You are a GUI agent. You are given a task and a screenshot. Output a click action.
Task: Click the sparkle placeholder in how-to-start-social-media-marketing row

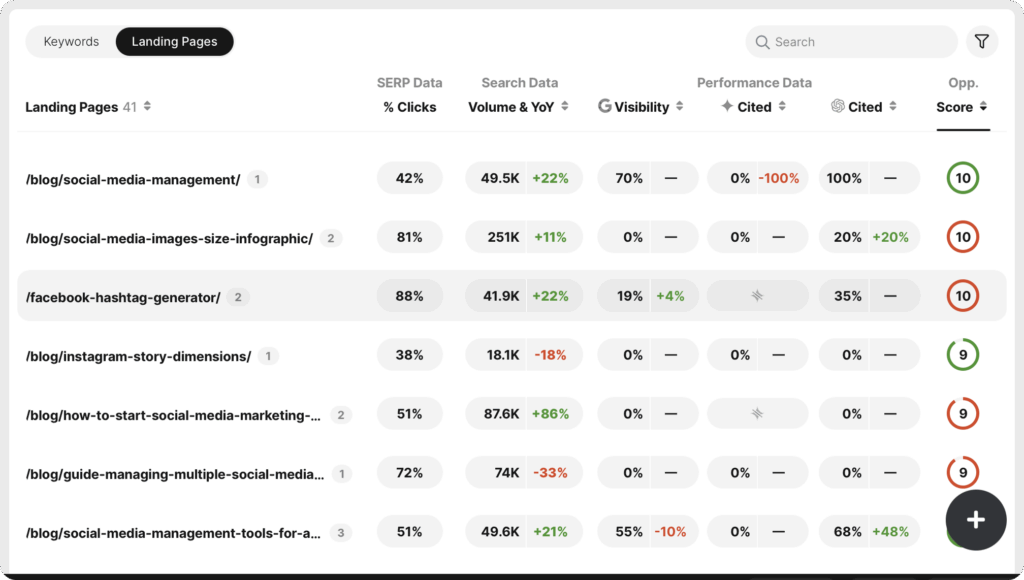(758, 414)
